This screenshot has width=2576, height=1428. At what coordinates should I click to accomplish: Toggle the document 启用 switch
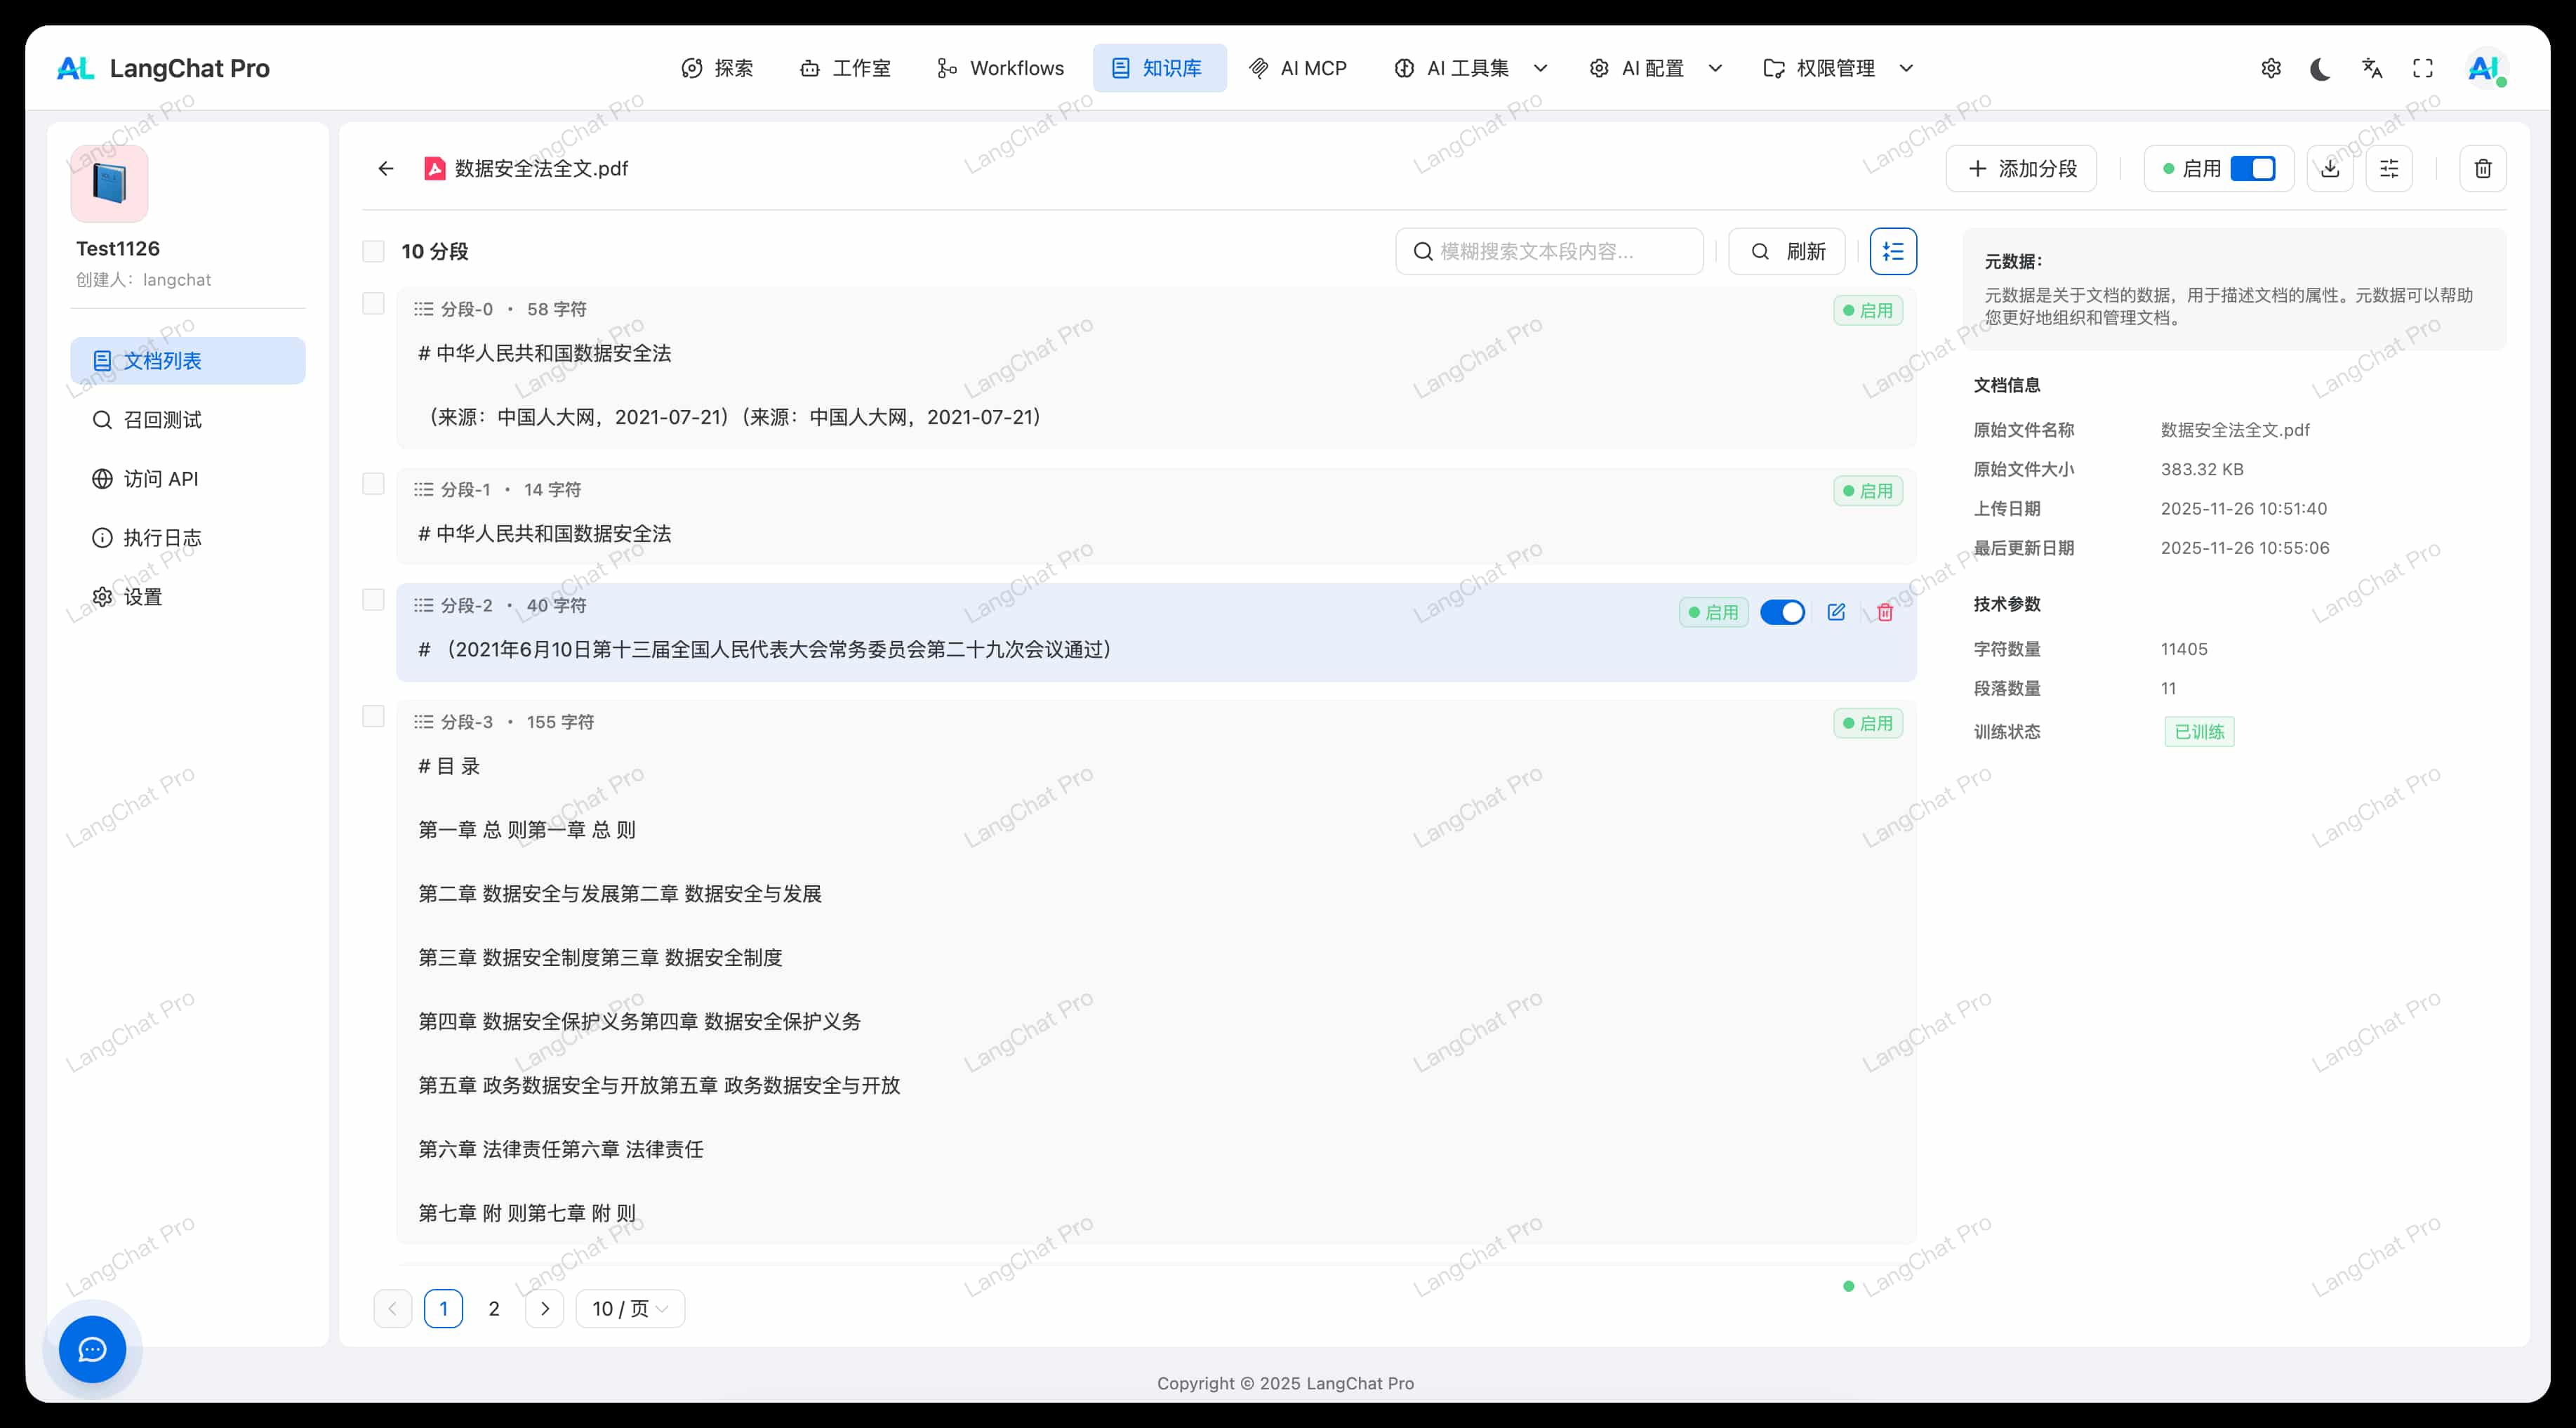pyautogui.click(x=2252, y=168)
